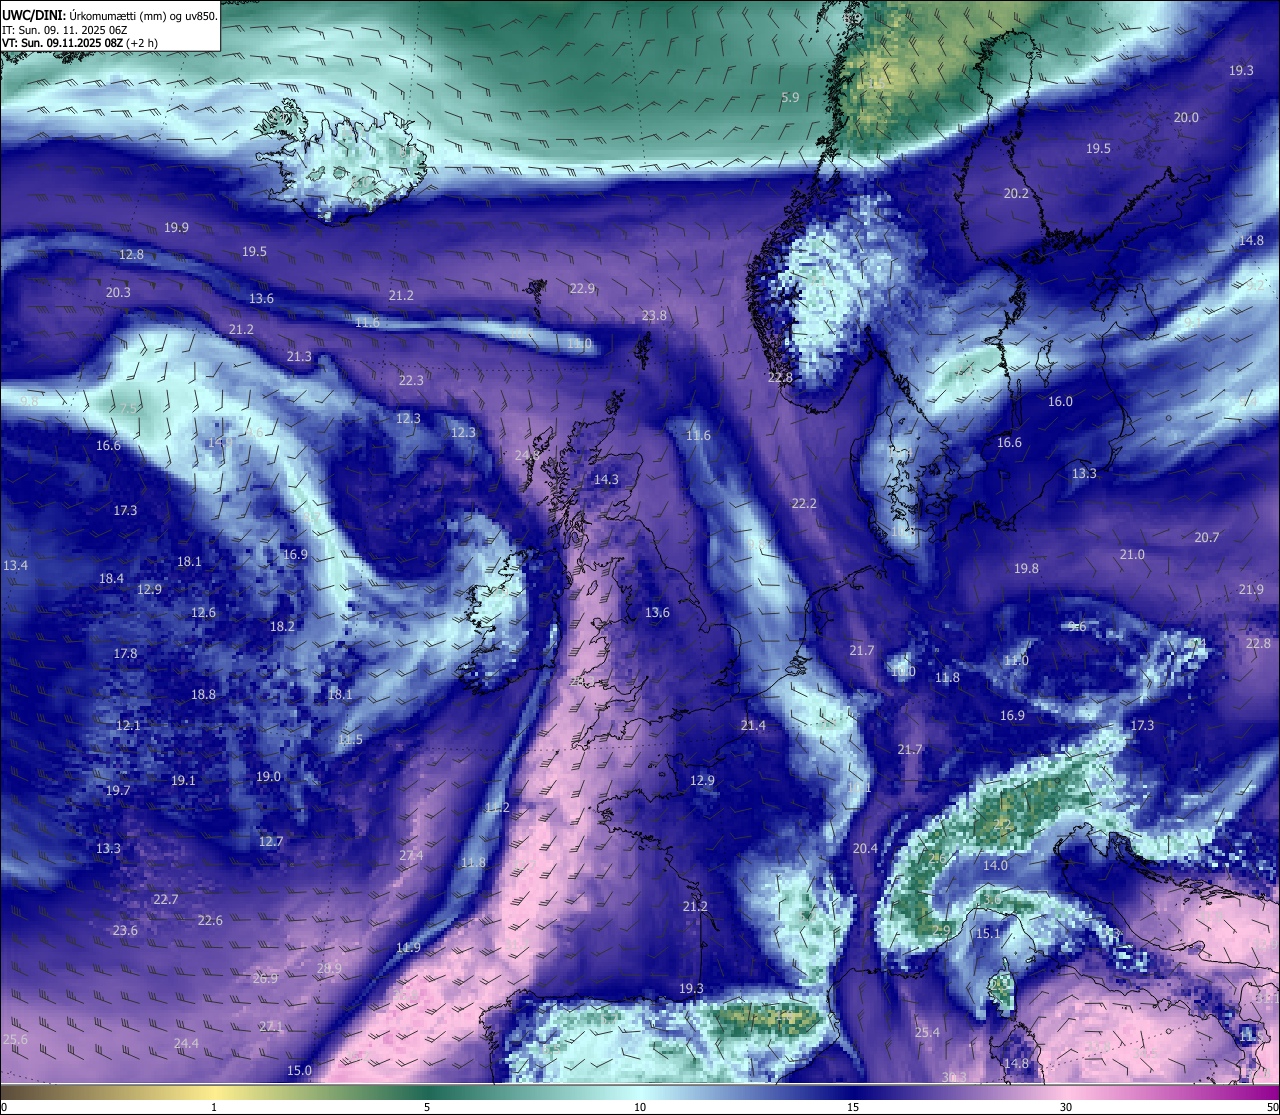Click the 11.9 map value

coord(408,947)
